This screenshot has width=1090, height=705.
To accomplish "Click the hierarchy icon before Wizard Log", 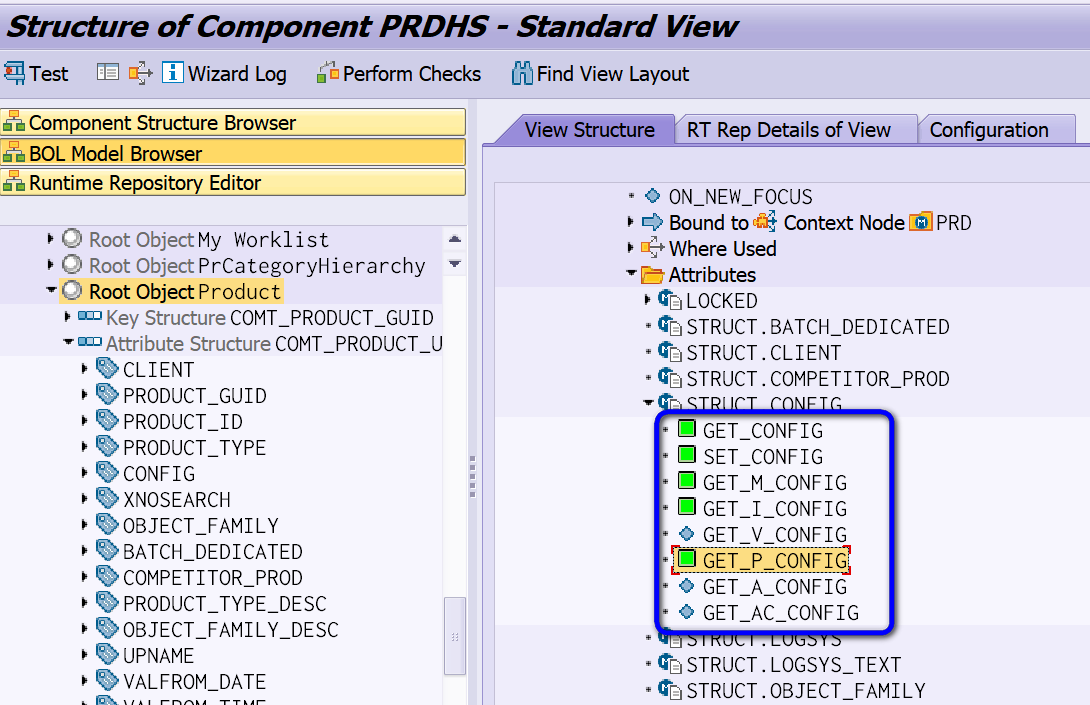I will coord(140,73).
